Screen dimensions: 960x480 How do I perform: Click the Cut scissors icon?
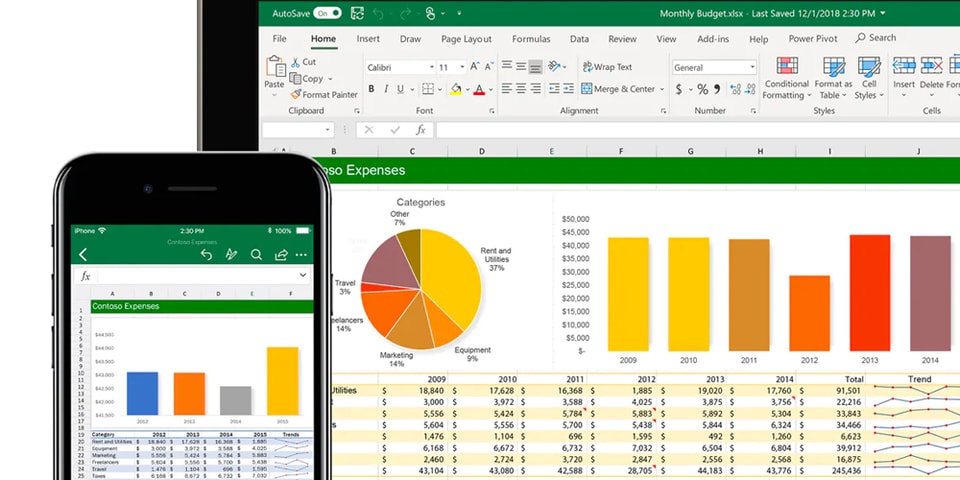click(x=296, y=62)
